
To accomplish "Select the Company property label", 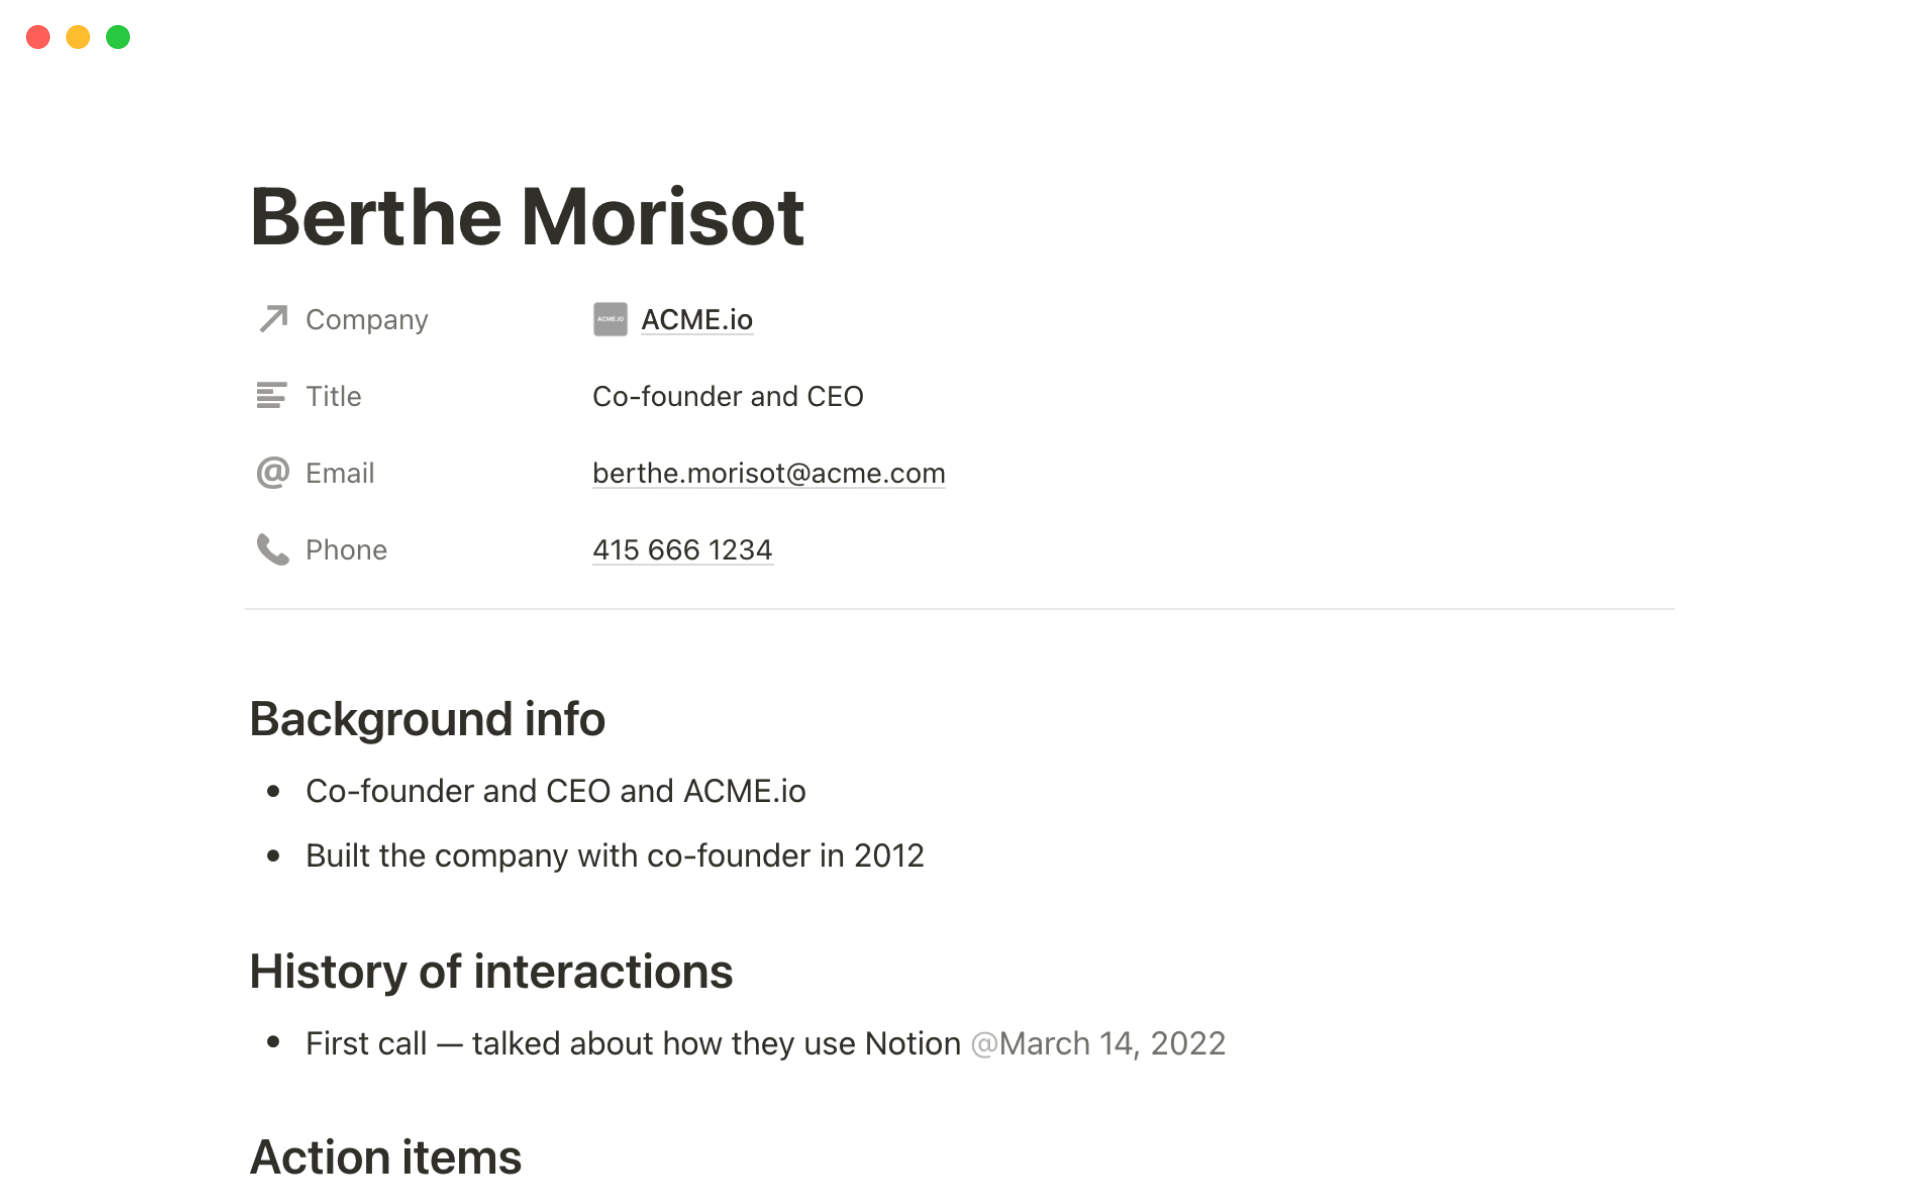I will click(366, 320).
